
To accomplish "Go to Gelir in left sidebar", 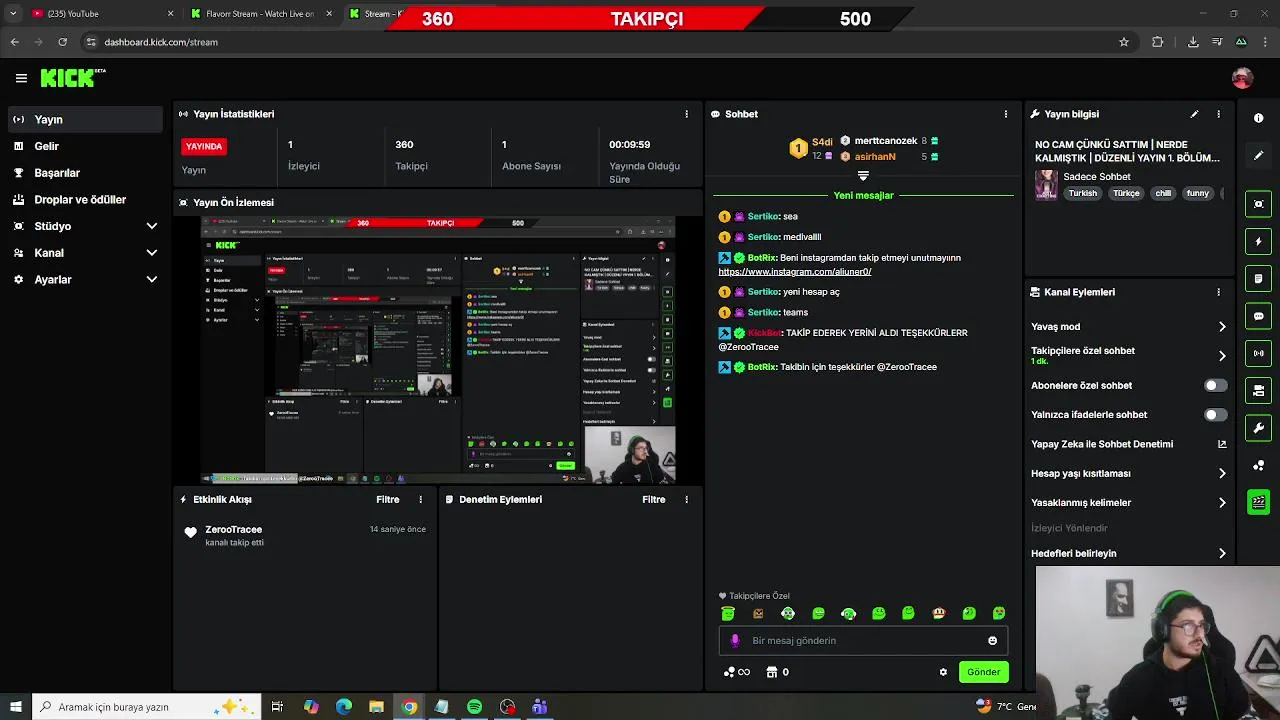I will (85, 146).
